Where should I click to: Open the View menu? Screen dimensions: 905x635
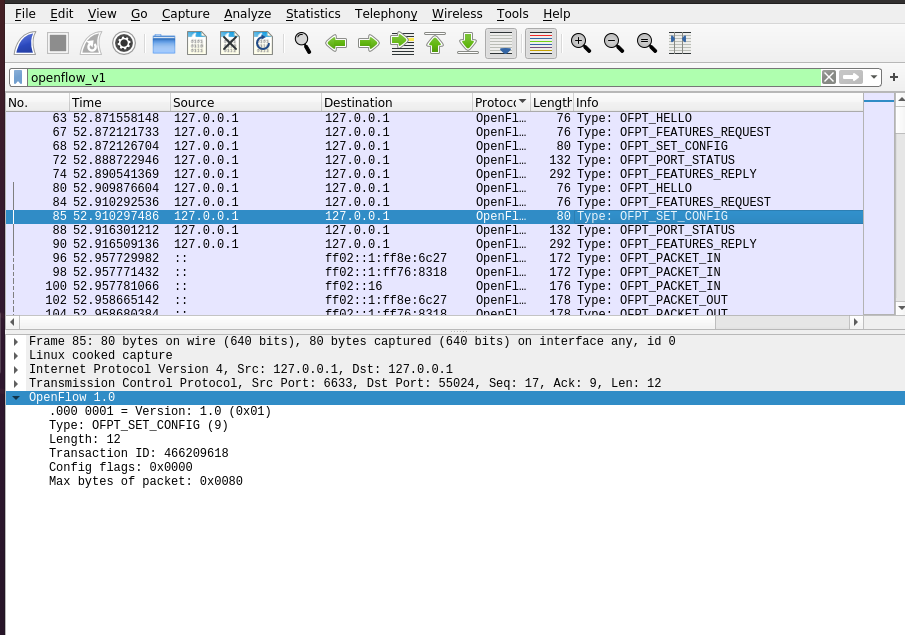[x=102, y=14]
